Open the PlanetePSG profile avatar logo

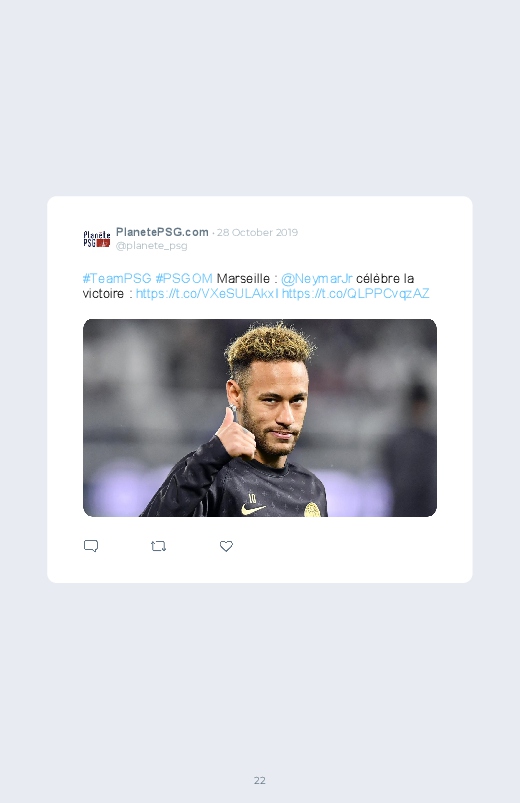[x=97, y=239]
